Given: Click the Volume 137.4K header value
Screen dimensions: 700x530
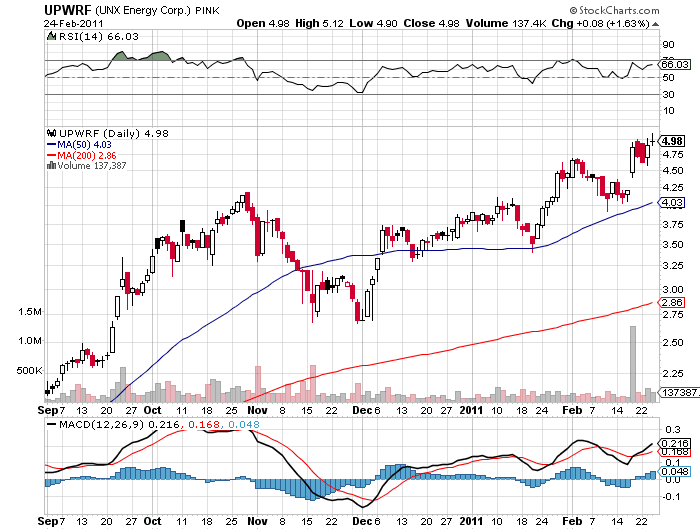Looking at the screenshot, I should 506,23.
